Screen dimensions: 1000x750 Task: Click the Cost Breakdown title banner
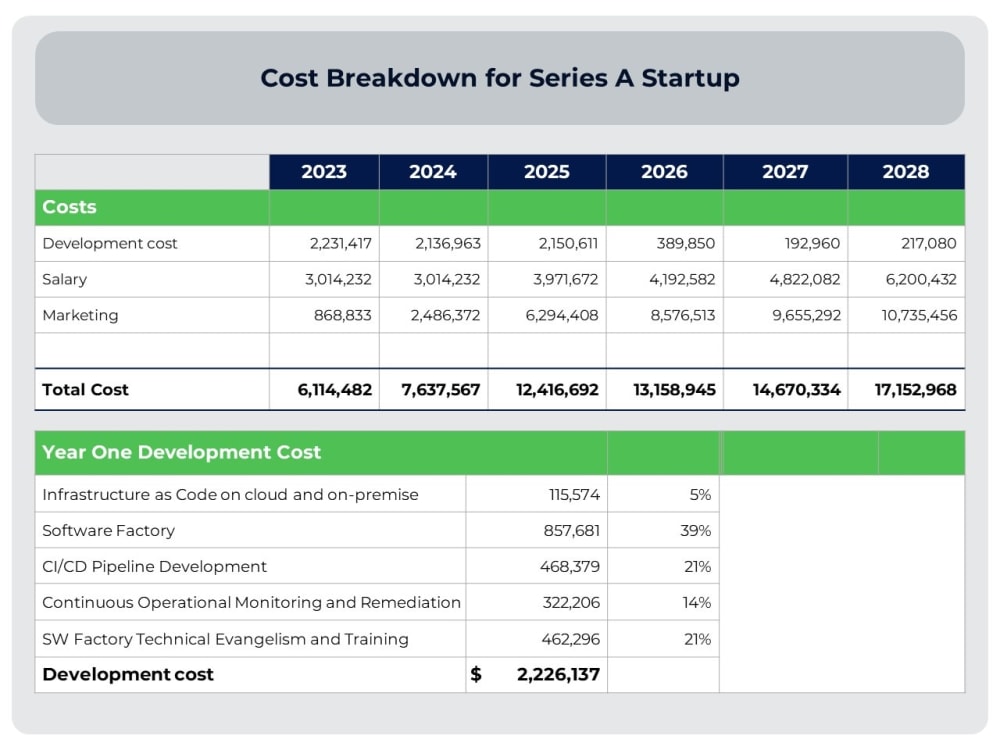[500, 78]
